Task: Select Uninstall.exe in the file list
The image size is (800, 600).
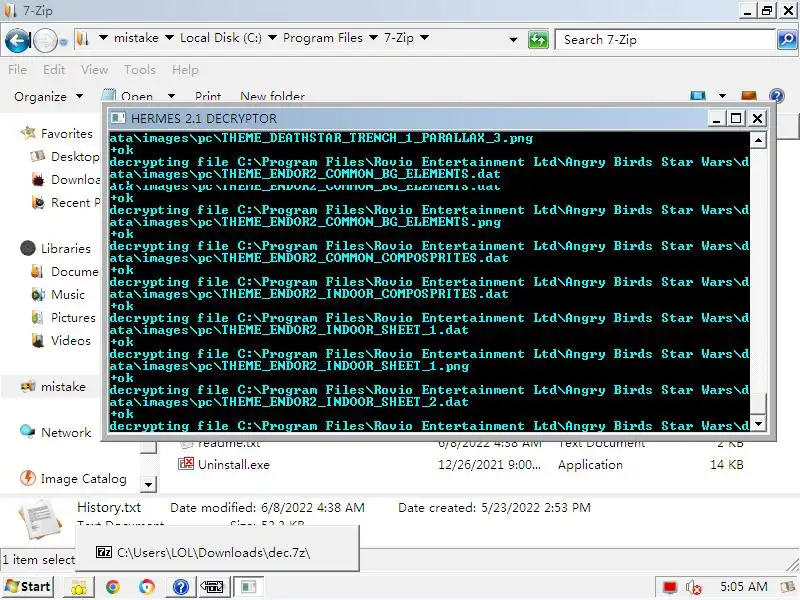Action: coord(234,465)
